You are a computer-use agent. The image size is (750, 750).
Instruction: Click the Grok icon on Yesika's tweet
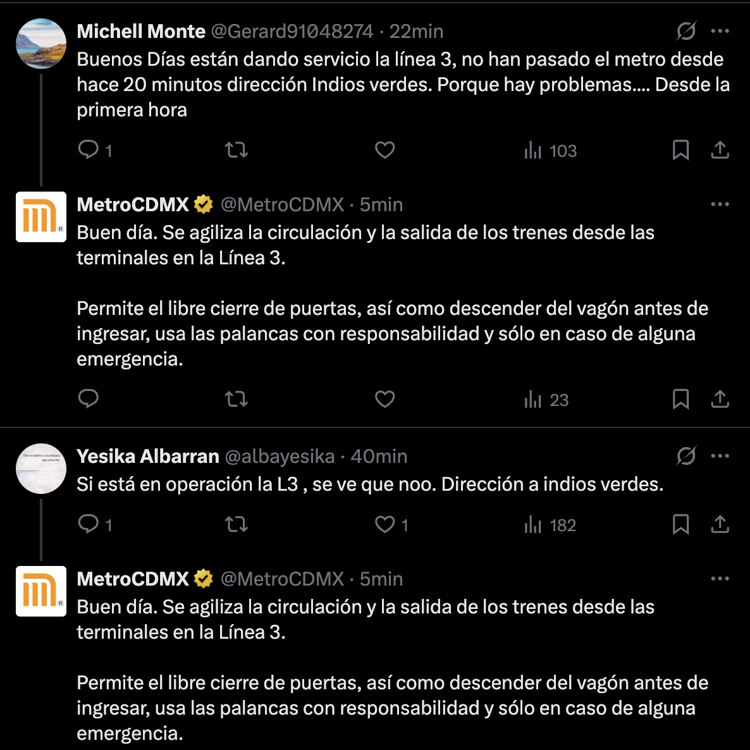pyautogui.click(x=686, y=456)
